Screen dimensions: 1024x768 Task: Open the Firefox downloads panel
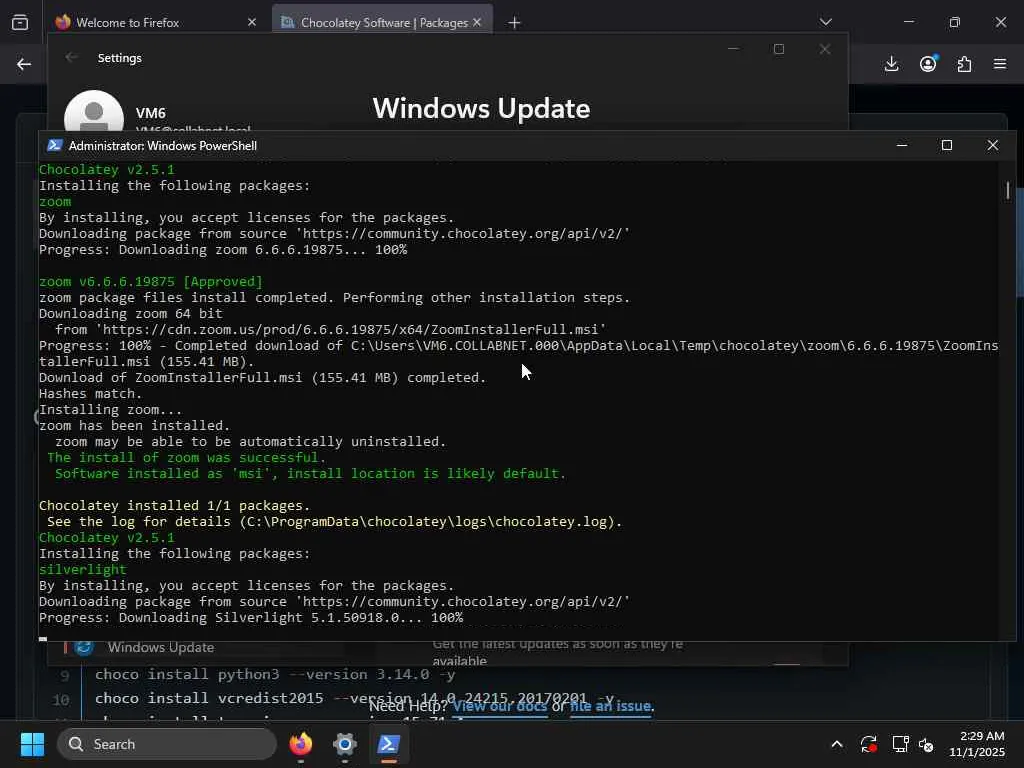(x=891, y=64)
